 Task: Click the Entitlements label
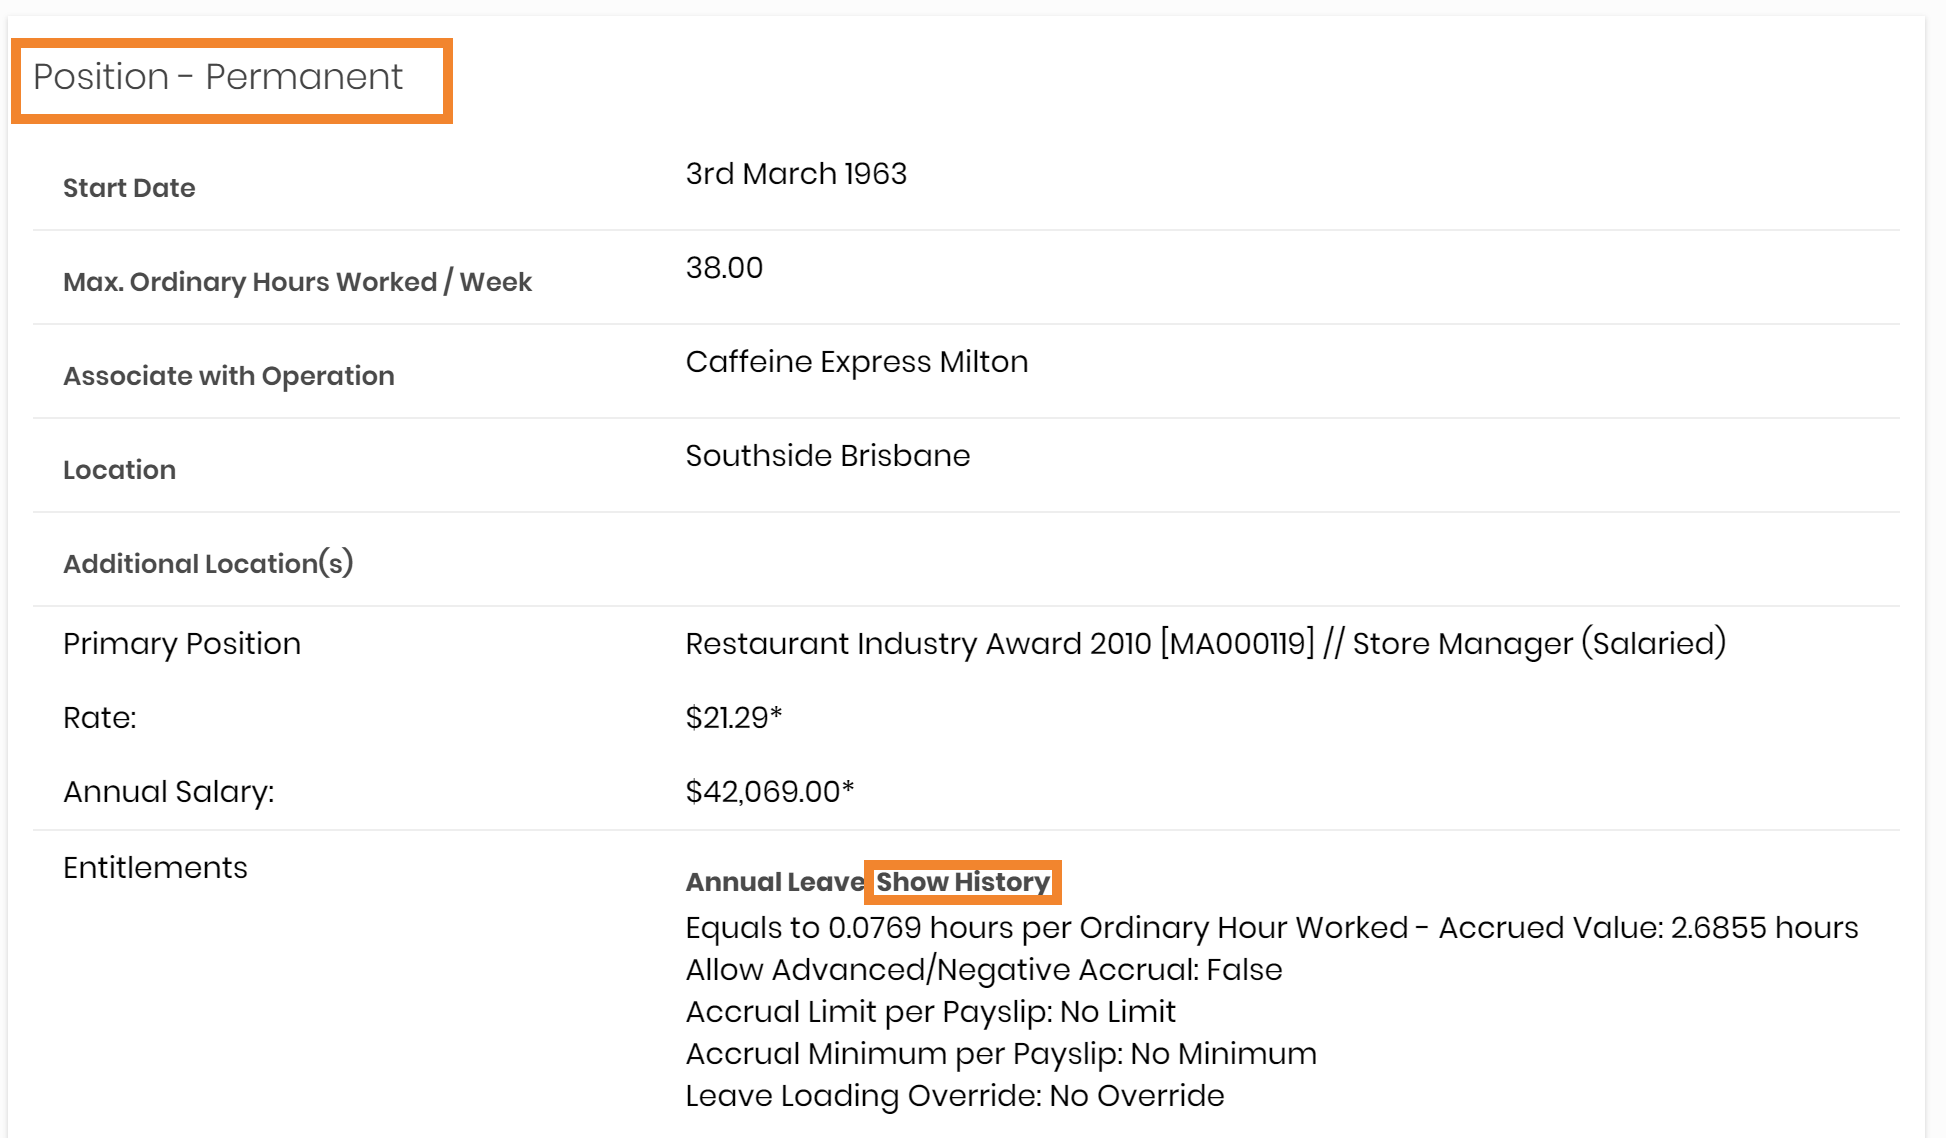pyautogui.click(x=155, y=868)
